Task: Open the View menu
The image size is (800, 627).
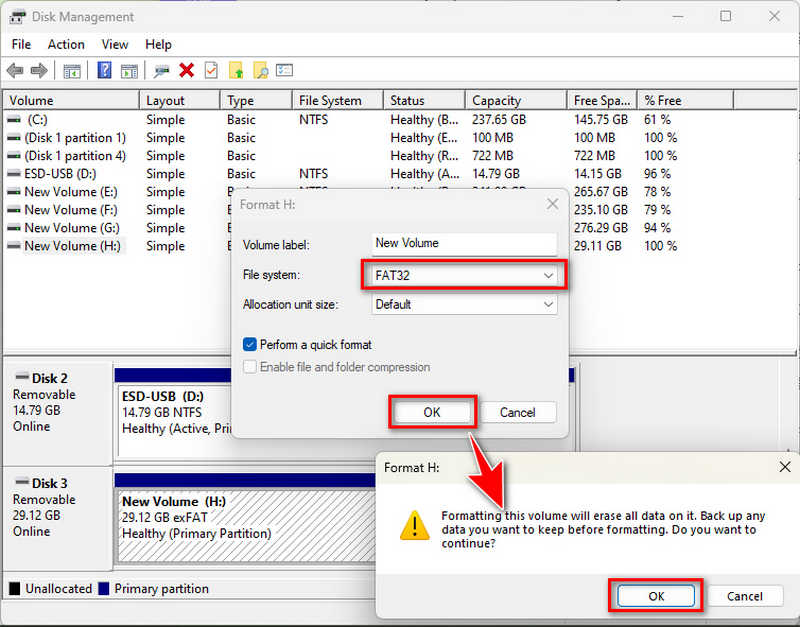Action: pos(115,44)
